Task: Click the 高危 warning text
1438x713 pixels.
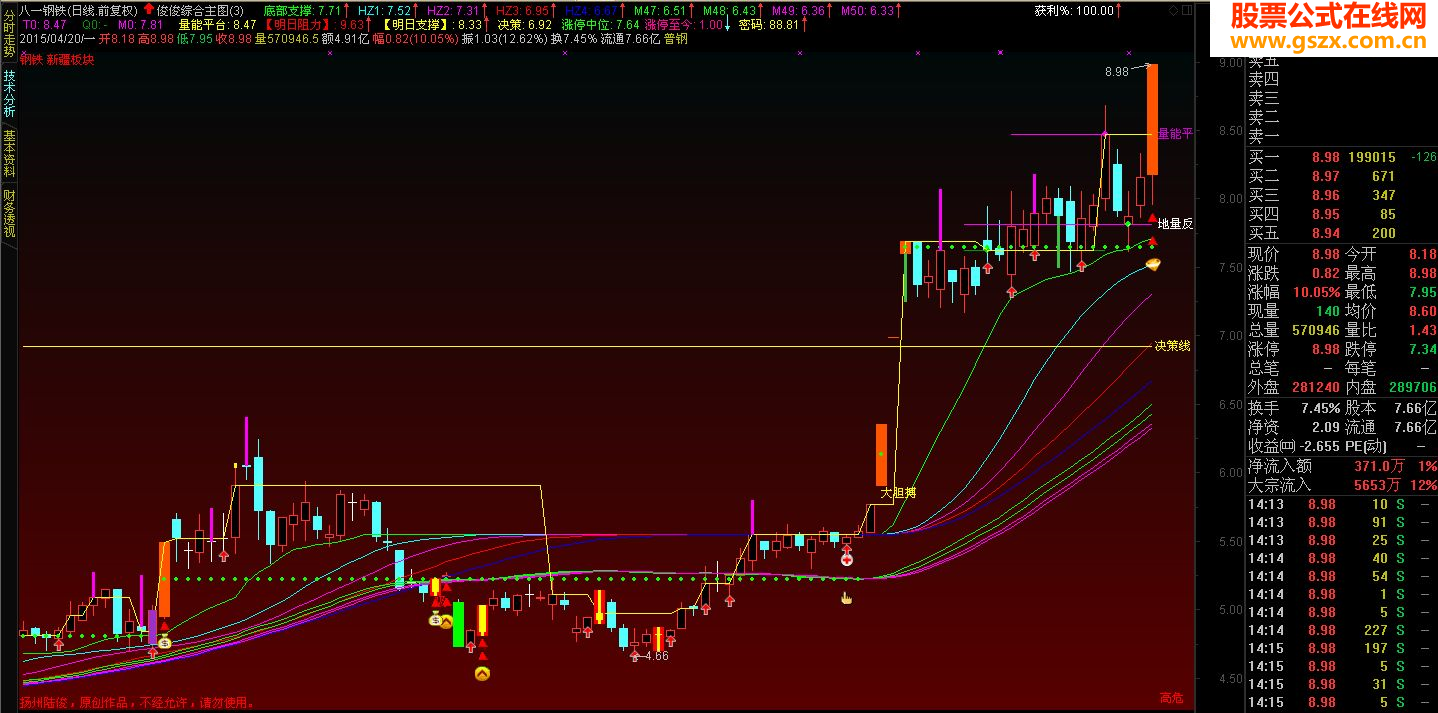Action: point(1171,698)
